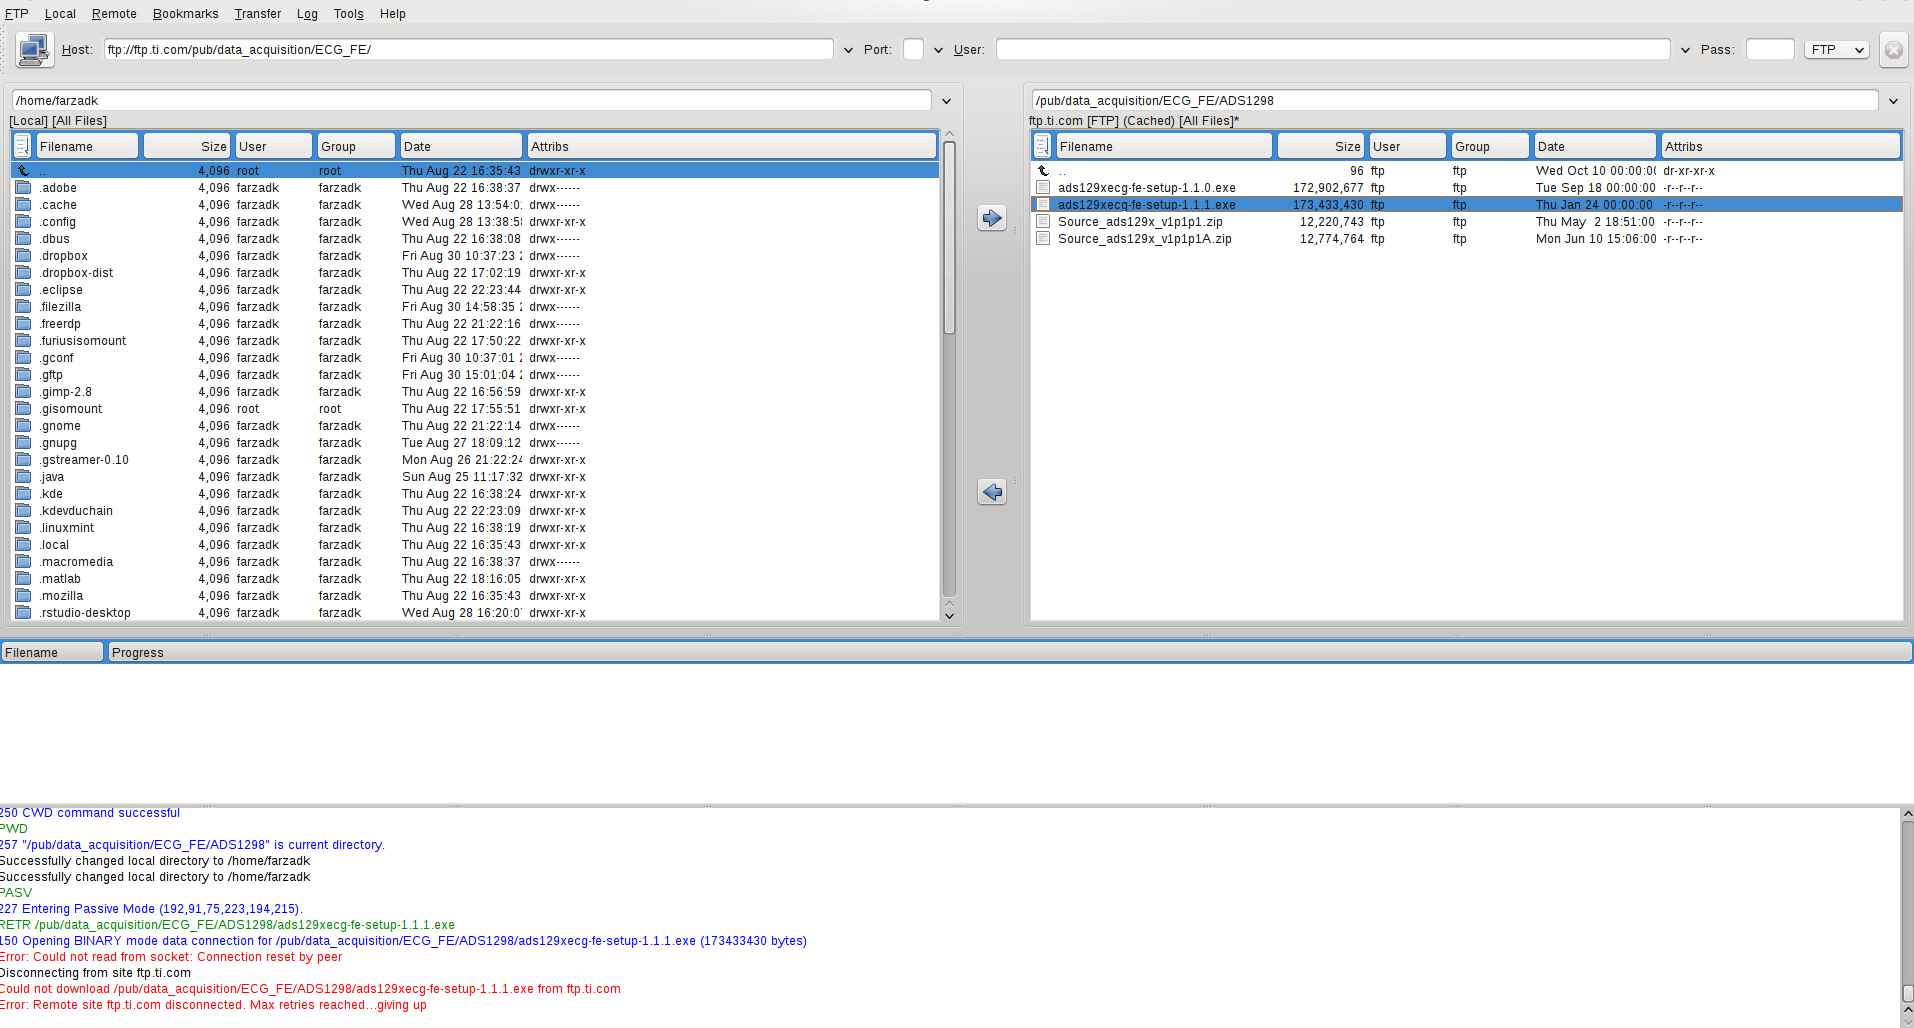Click the folder icon beside .gftp

point(23,375)
